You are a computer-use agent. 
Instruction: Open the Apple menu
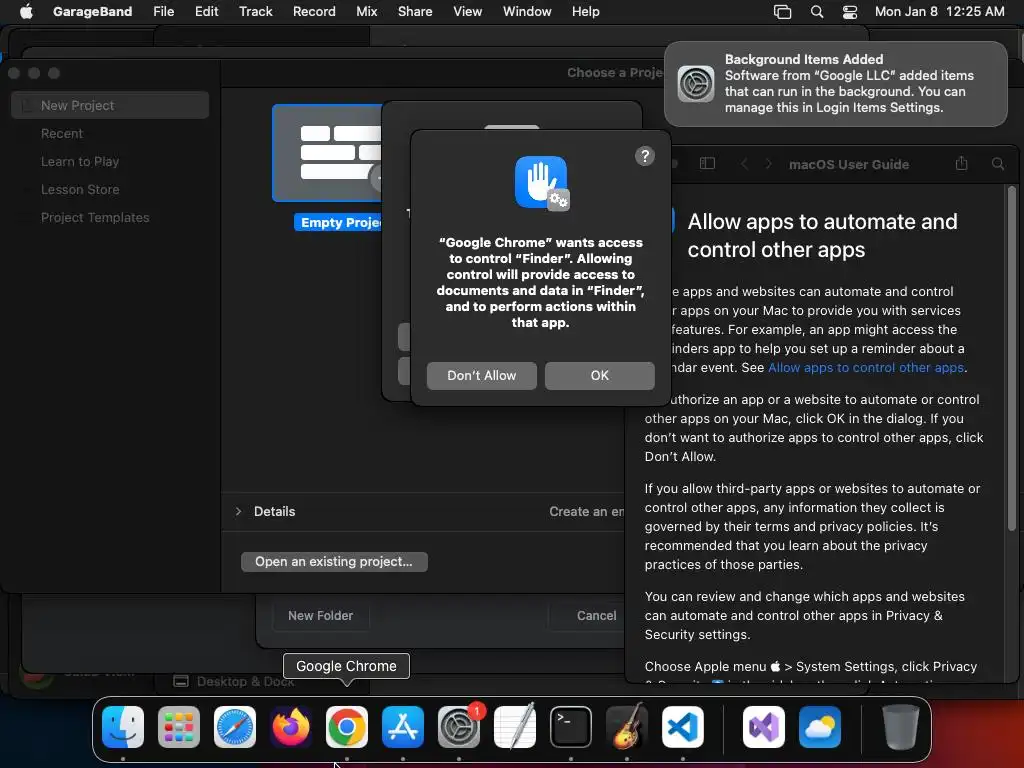(x=26, y=12)
